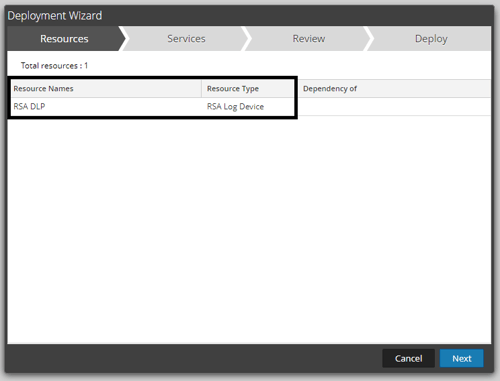
Task: Click the blank area below the resource table
Action: tap(249, 230)
